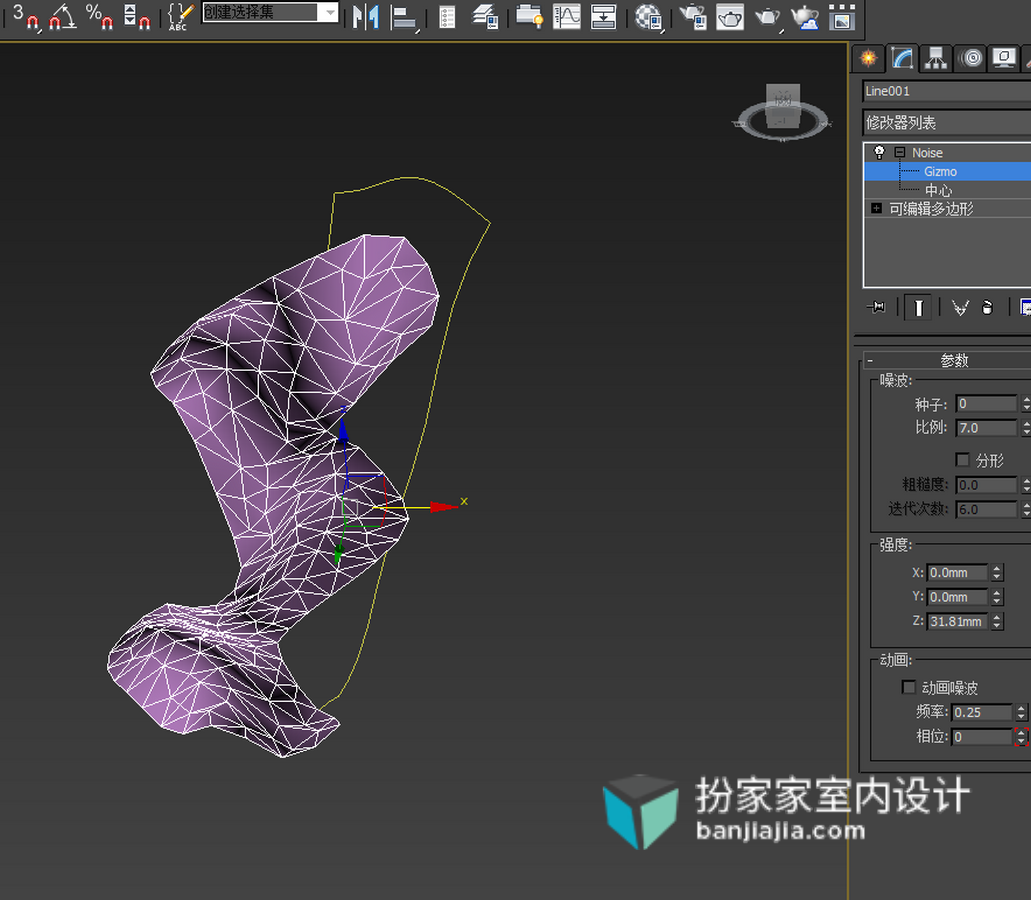1031x900 pixels.
Task: Click the 比例 (Scale) value field
Action: (986, 428)
